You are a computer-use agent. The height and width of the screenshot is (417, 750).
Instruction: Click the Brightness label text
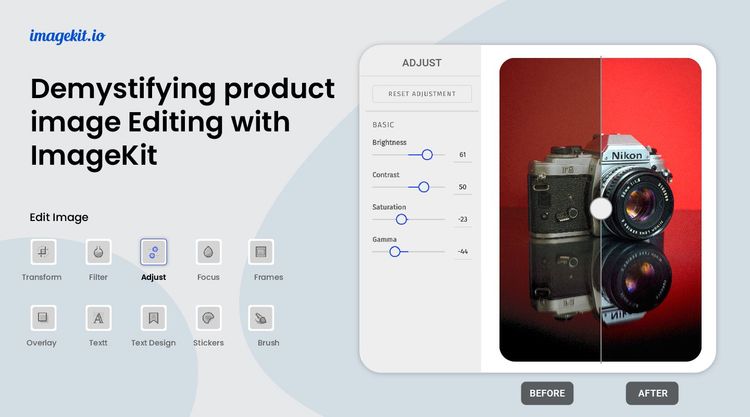point(389,143)
